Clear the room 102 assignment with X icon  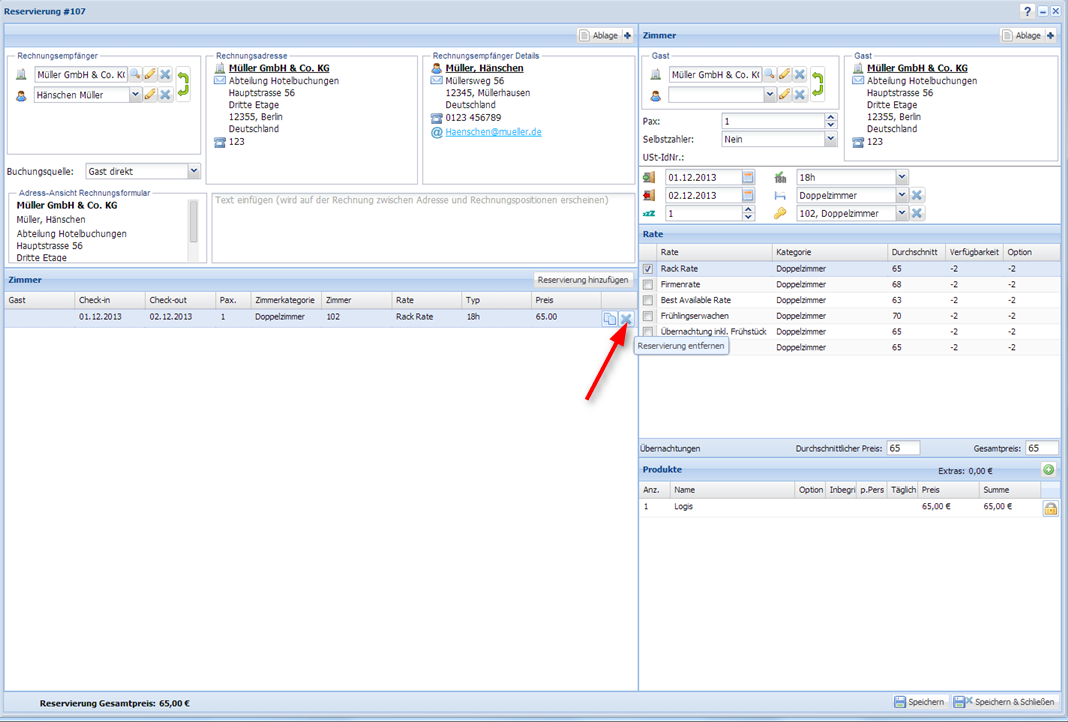point(917,214)
